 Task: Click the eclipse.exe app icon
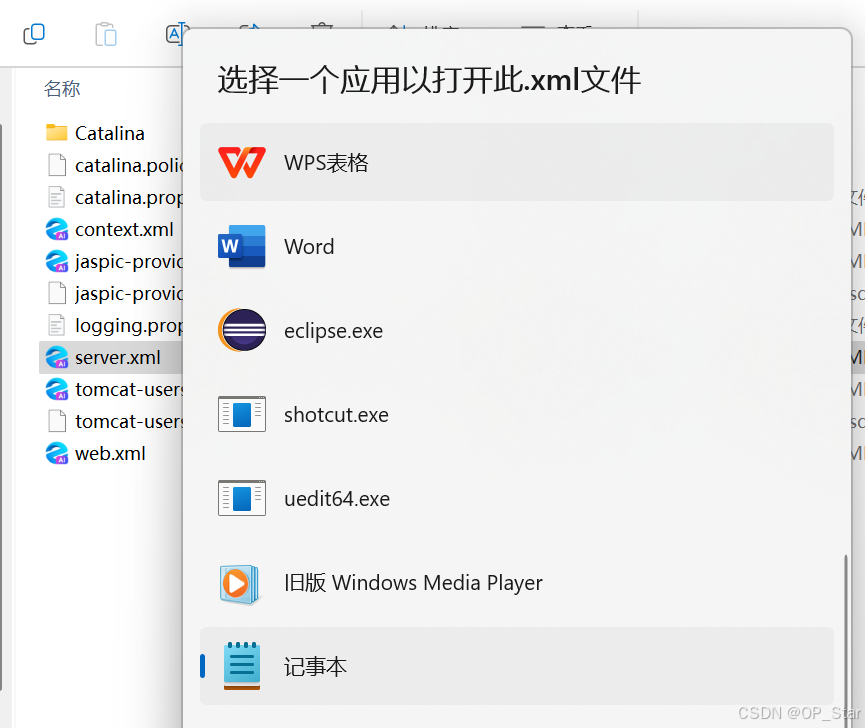[x=242, y=330]
